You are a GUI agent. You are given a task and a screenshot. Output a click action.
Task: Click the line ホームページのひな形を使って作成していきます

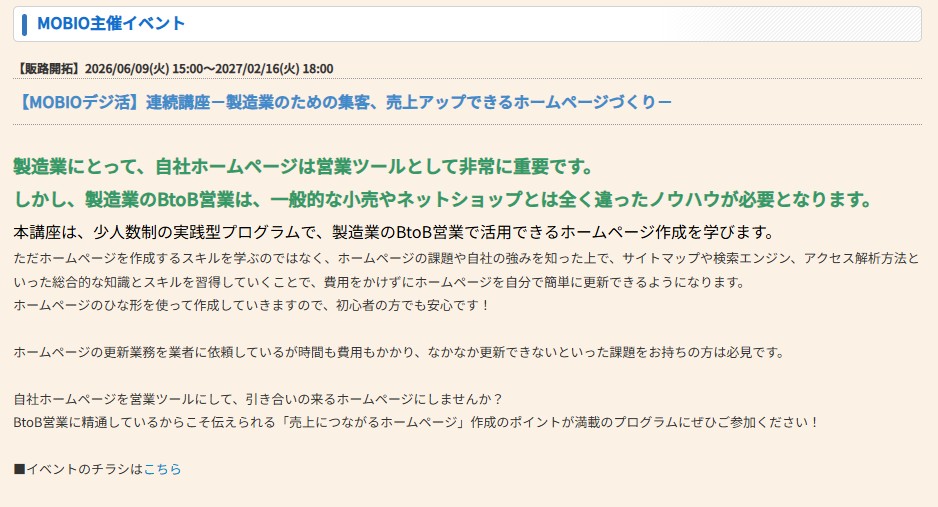251,305
